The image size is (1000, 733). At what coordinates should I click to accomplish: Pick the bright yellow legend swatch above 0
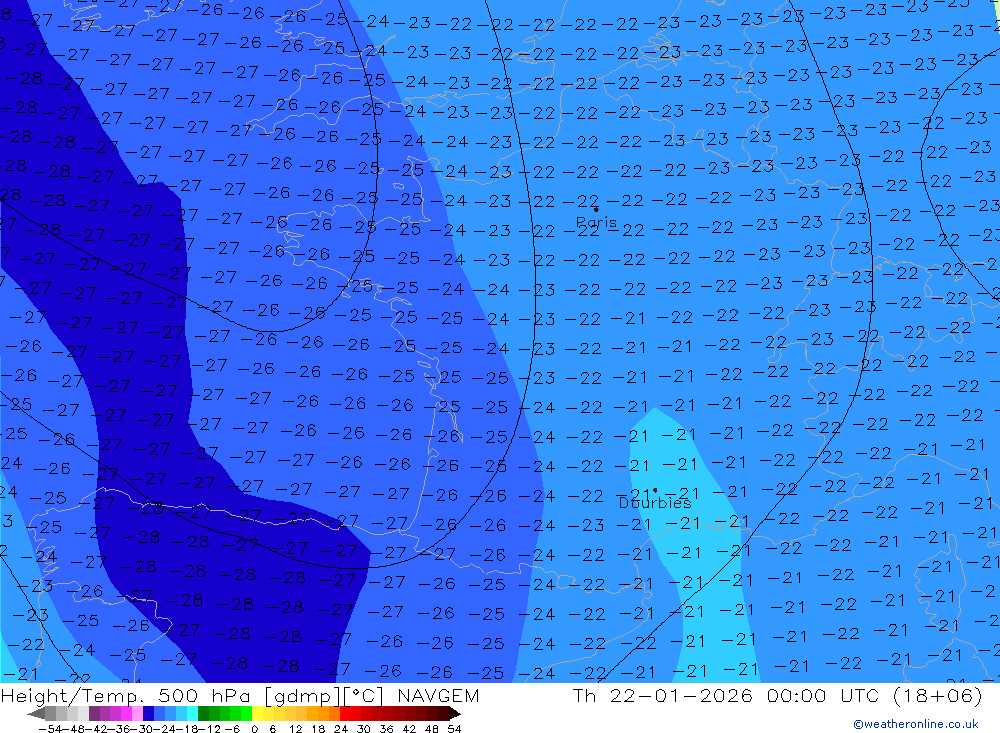click(x=258, y=714)
